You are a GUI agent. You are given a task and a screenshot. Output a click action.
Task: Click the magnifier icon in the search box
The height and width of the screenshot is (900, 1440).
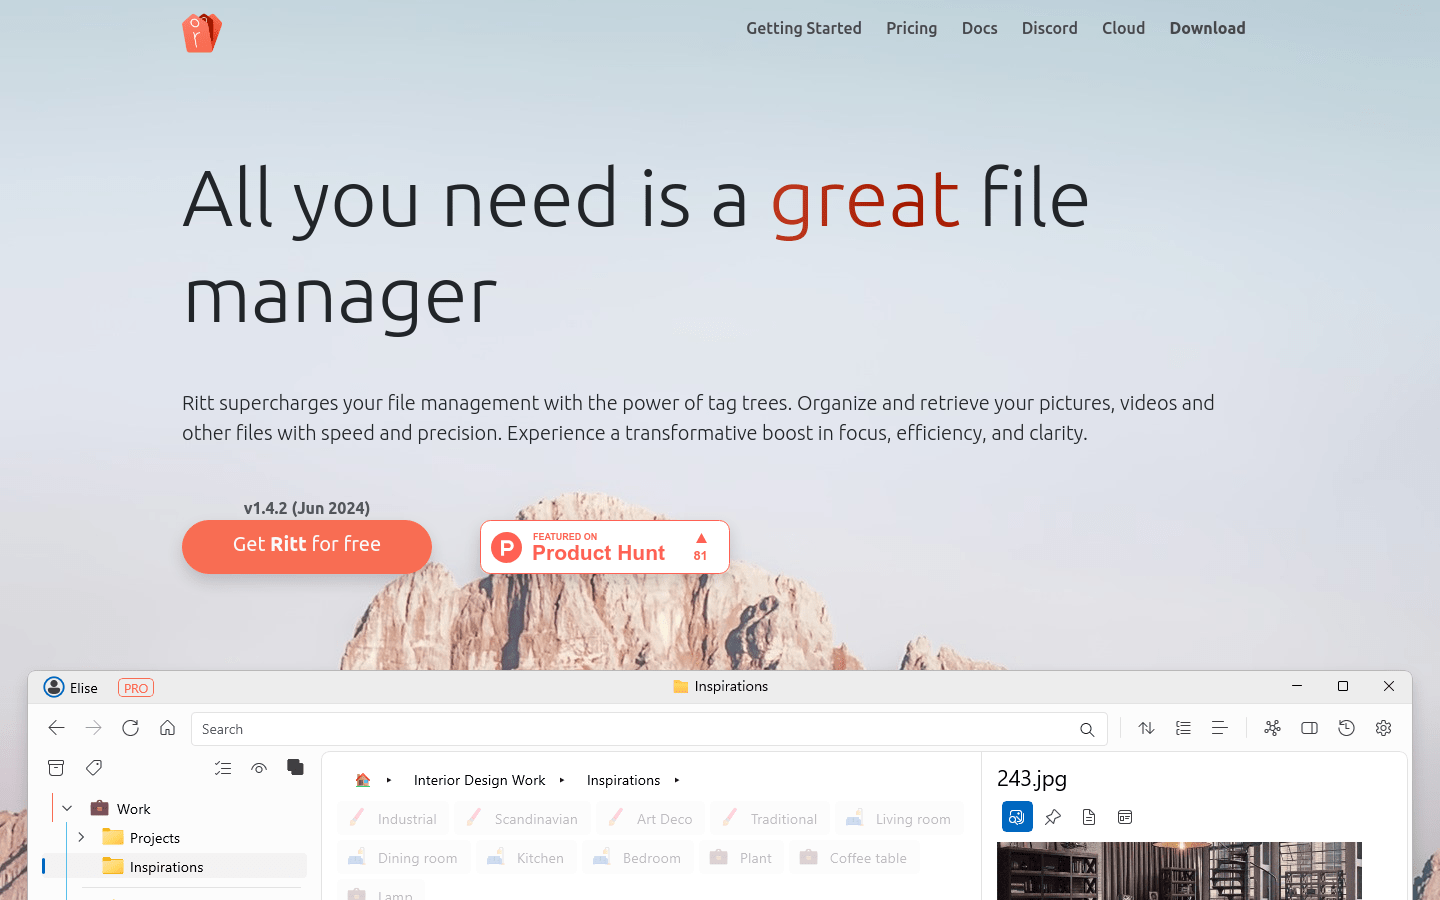pyautogui.click(x=1087, y=730)
